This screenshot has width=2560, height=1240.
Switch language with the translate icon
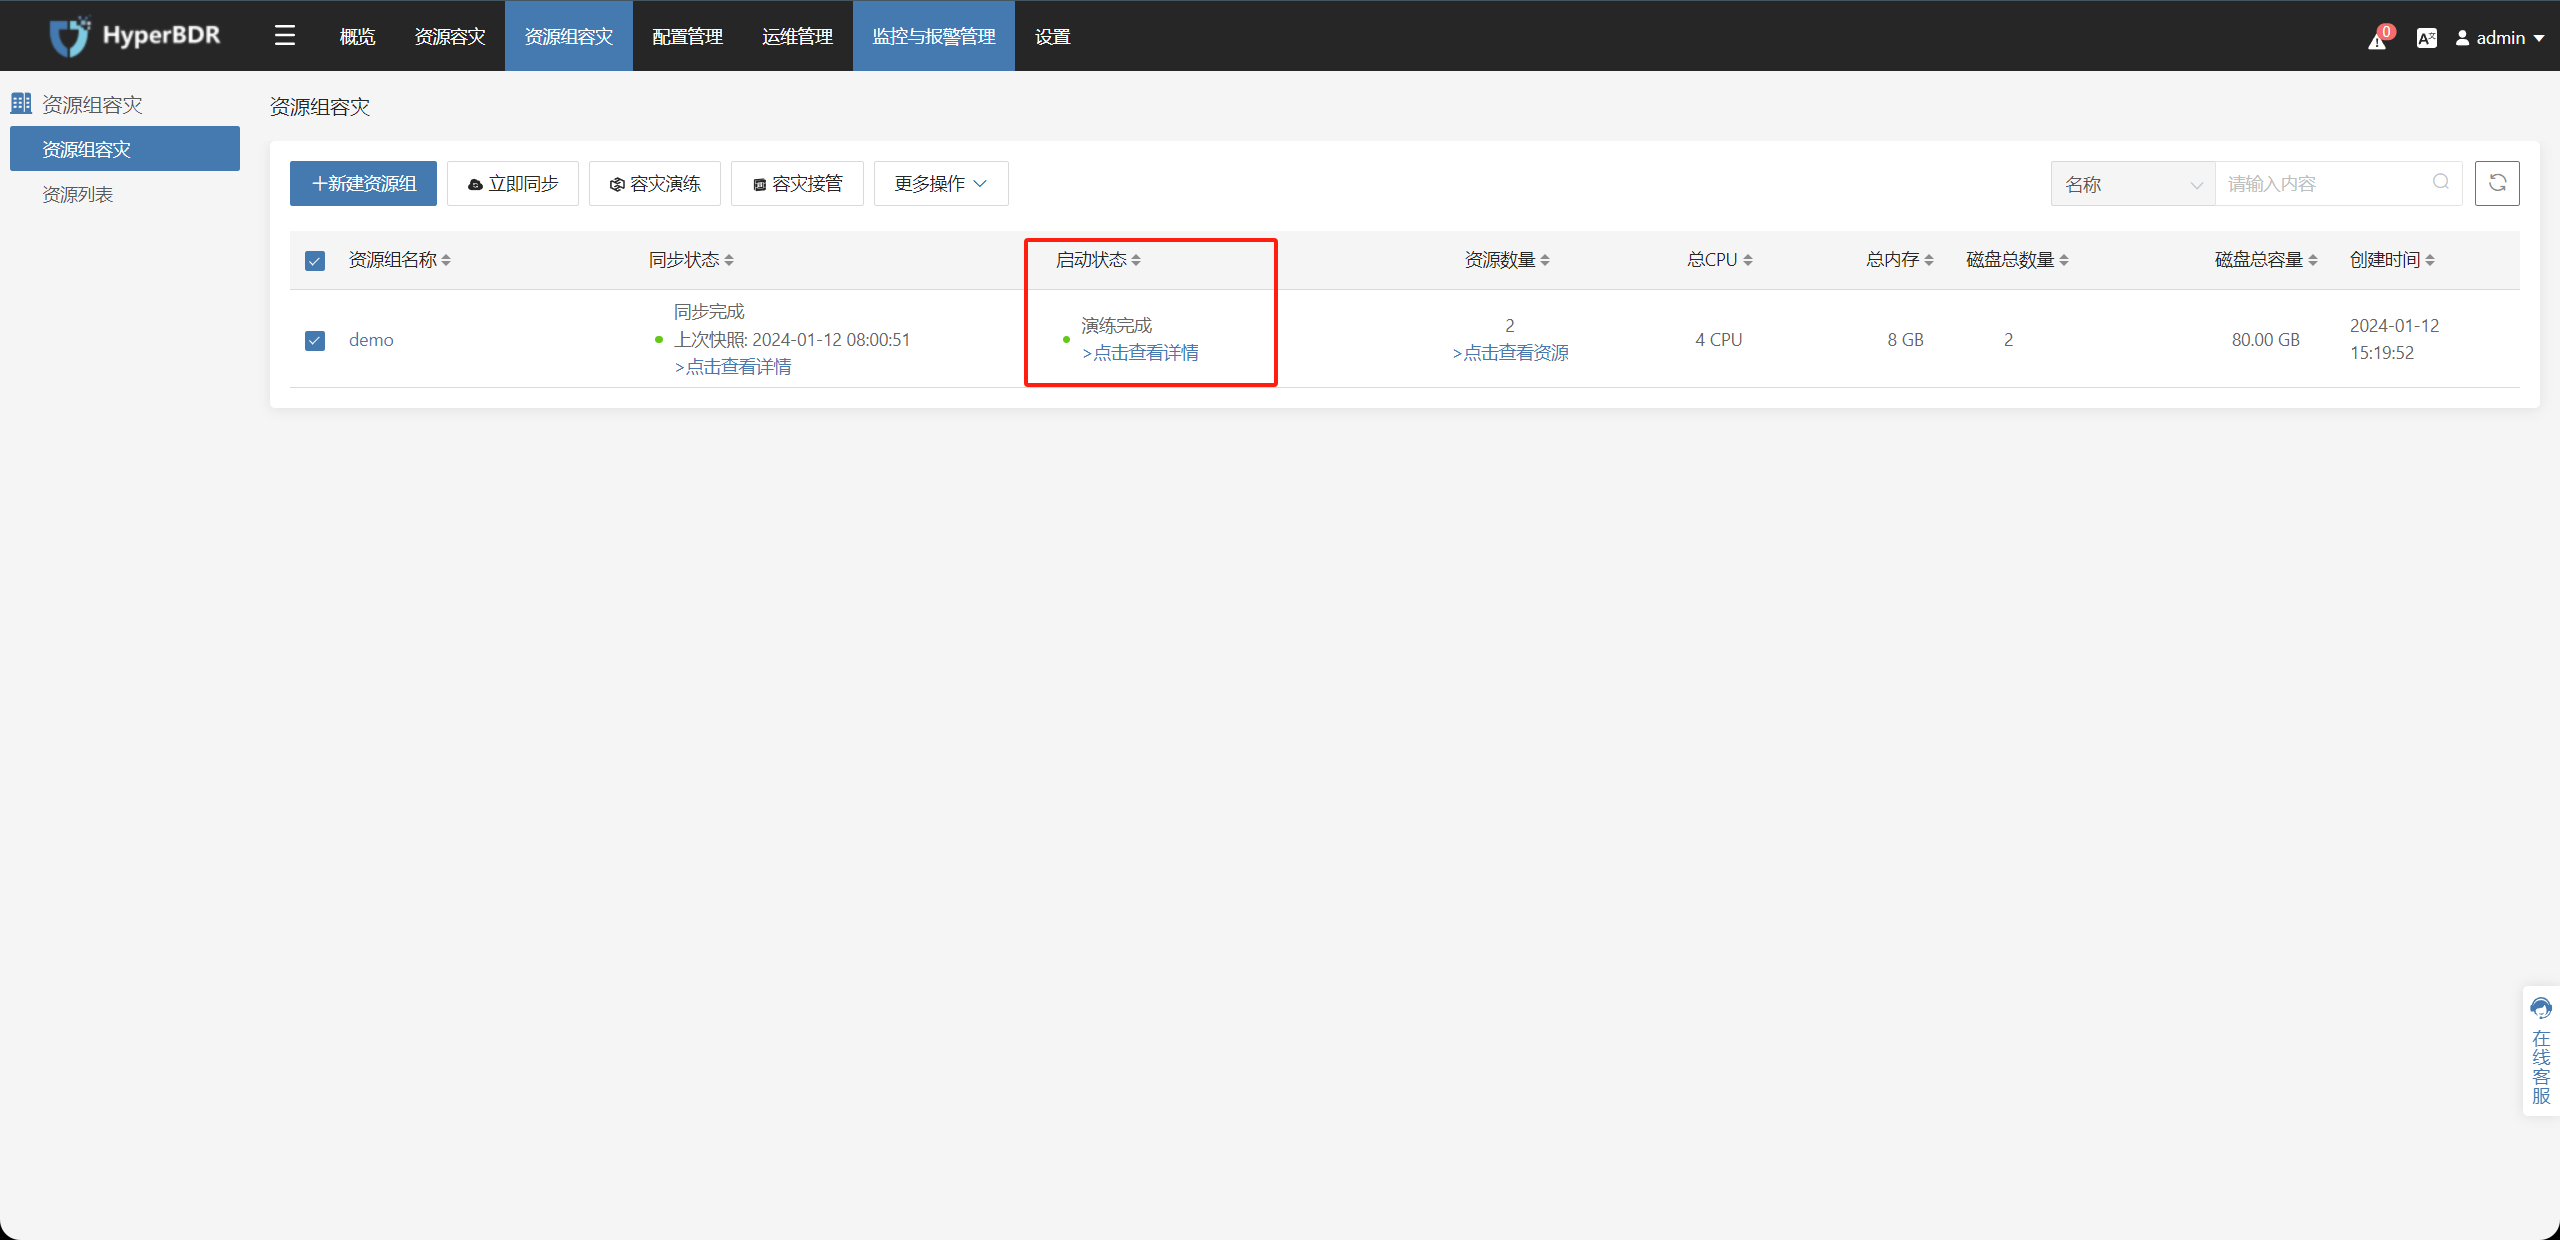click(x=2426, y=38)
